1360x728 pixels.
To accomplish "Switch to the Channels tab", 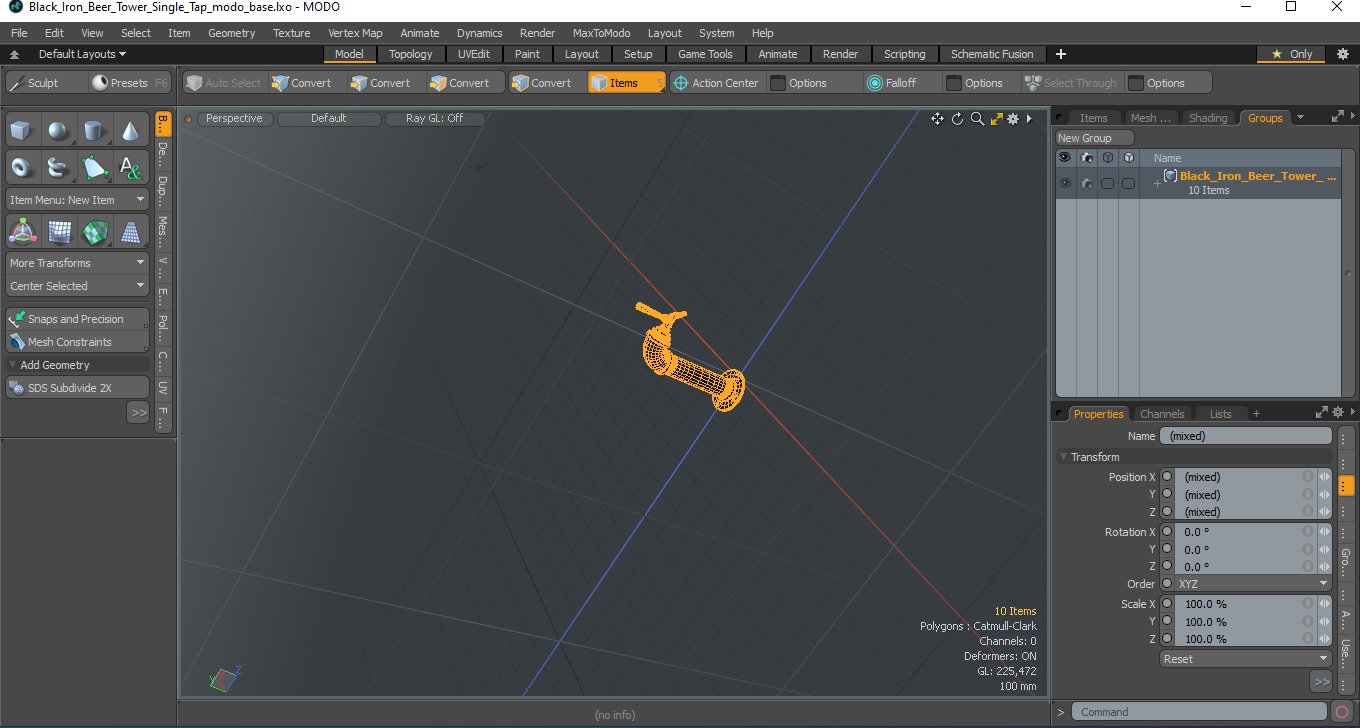I will [1162, 414].
